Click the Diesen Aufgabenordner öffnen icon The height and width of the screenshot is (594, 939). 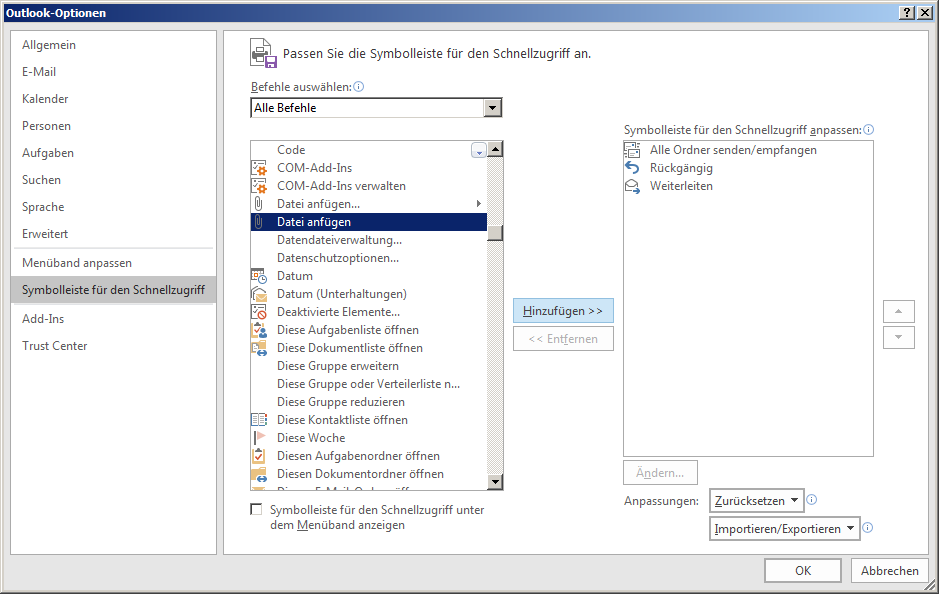pos(259,456)
